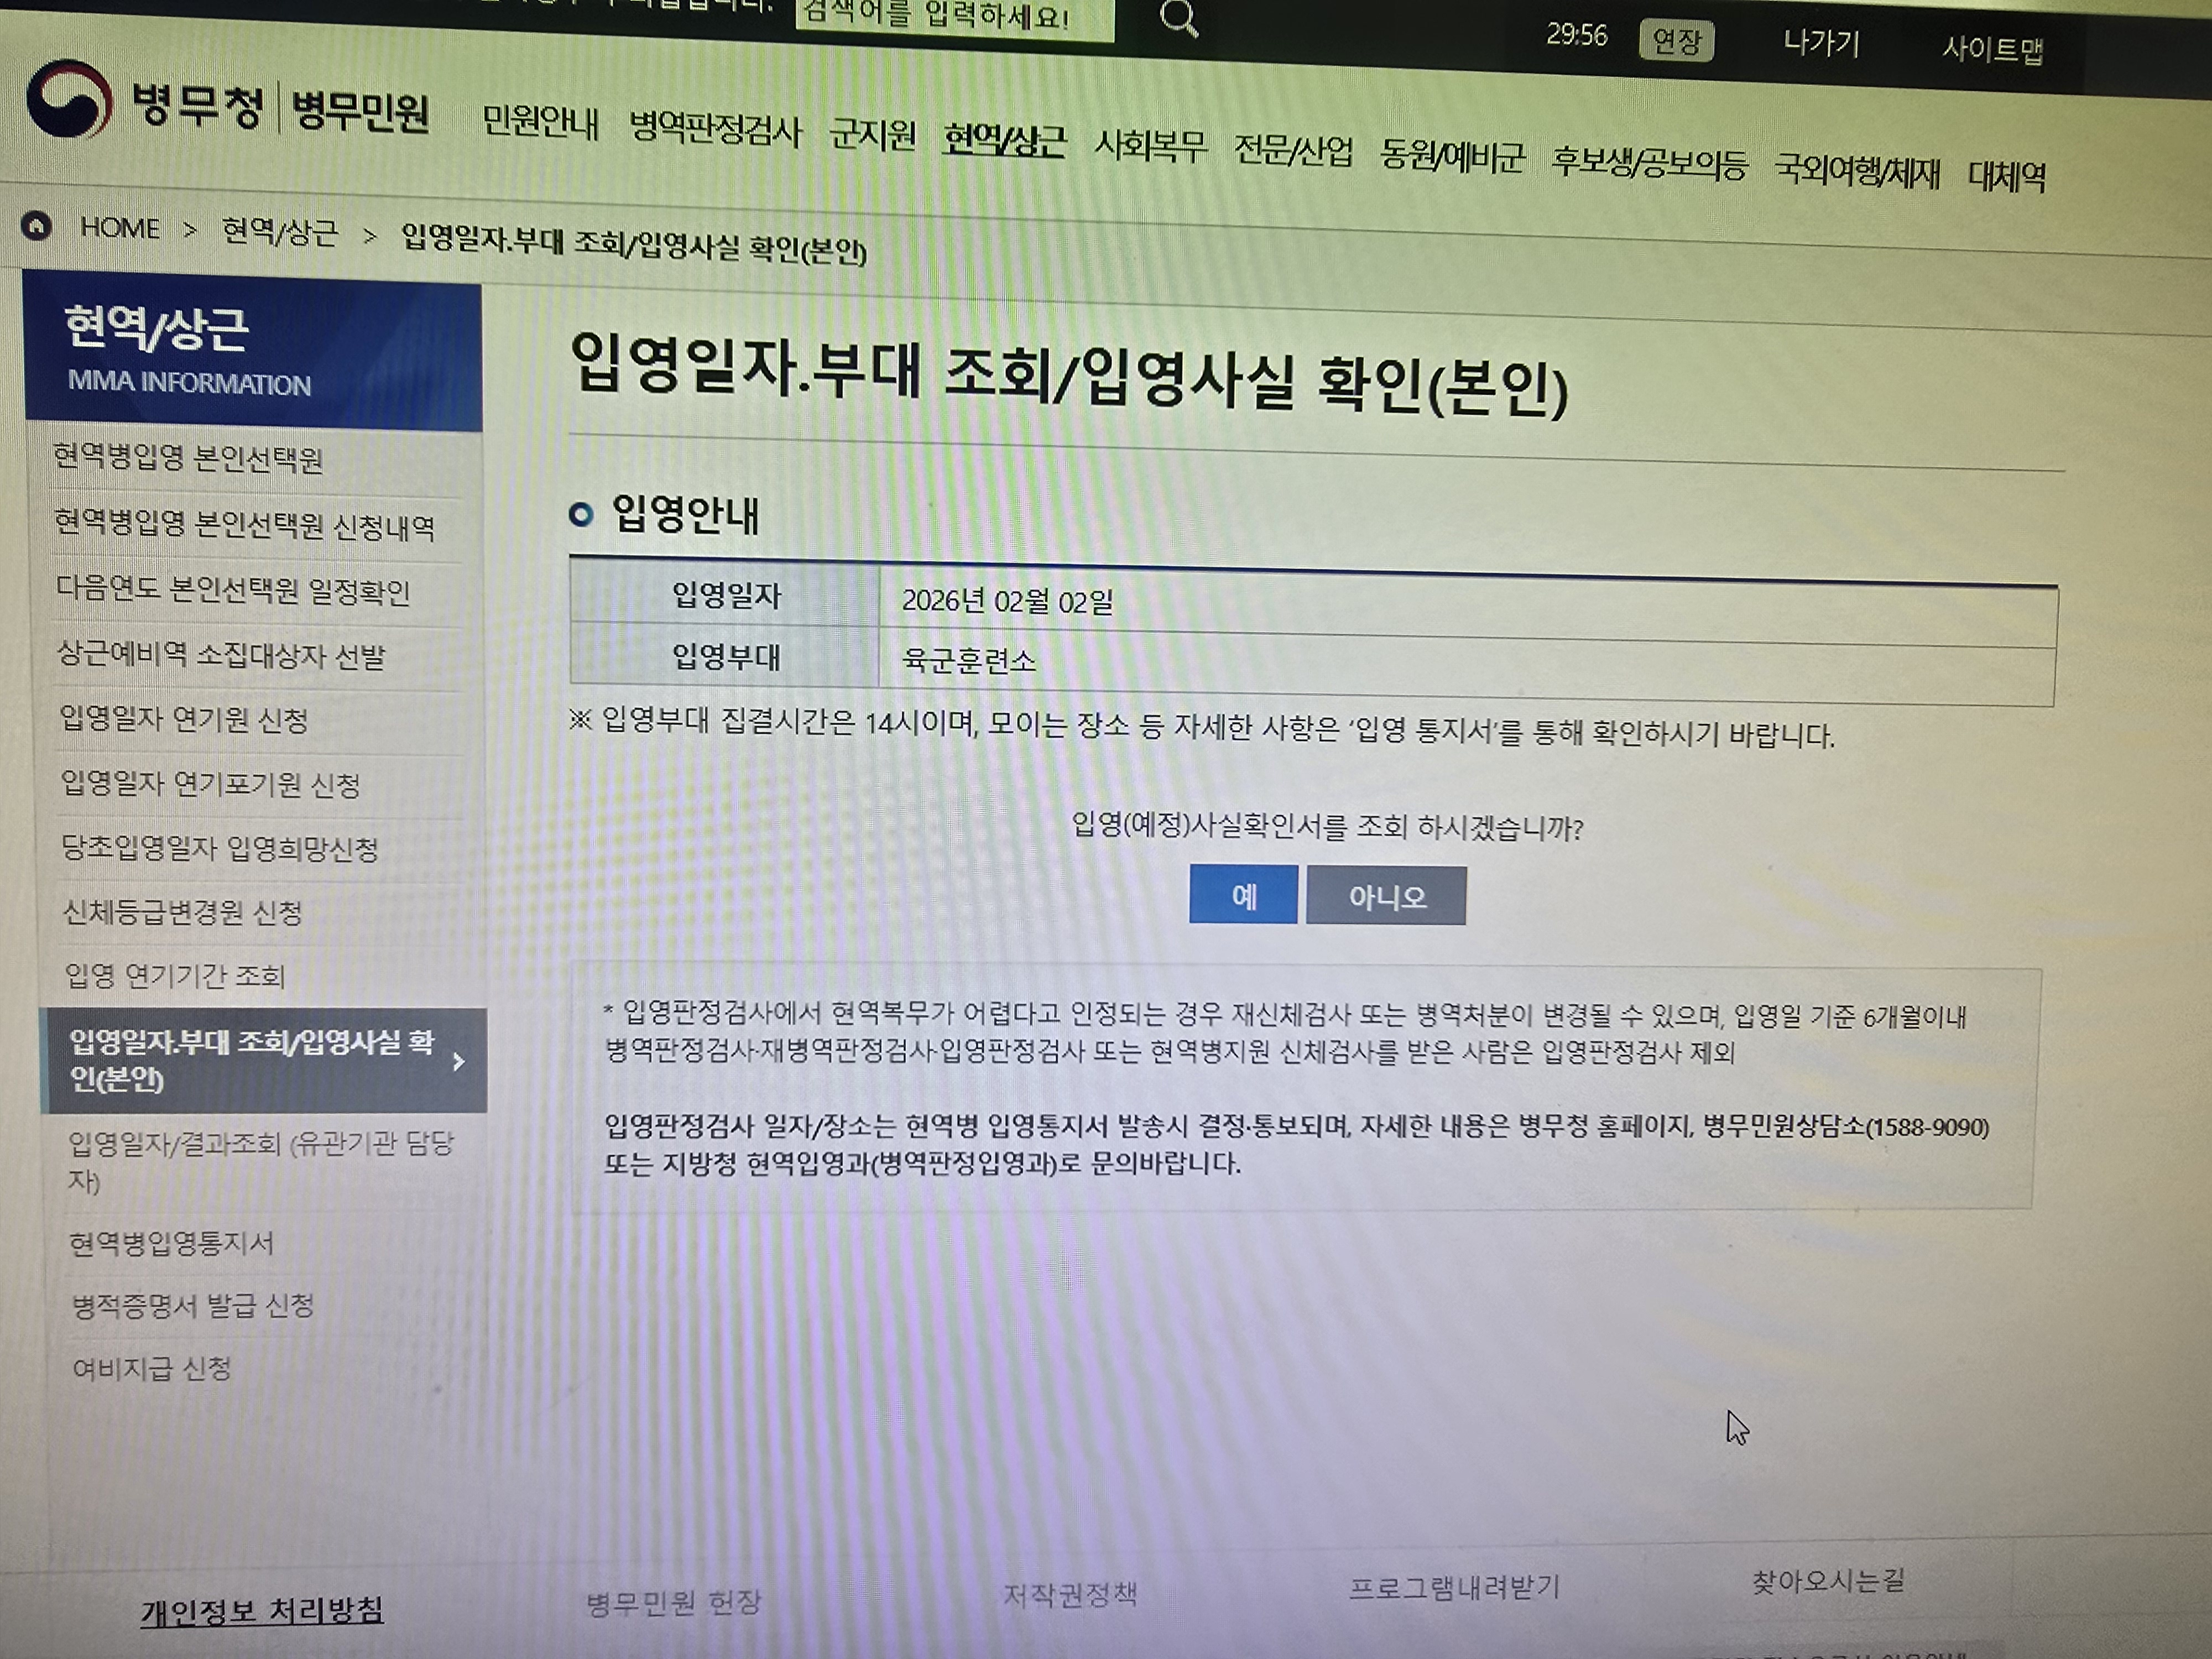This screenshot has width=2212, height=1659.
Task: Click HOME in breadcrumb
Action: click(x=120, y=228)
